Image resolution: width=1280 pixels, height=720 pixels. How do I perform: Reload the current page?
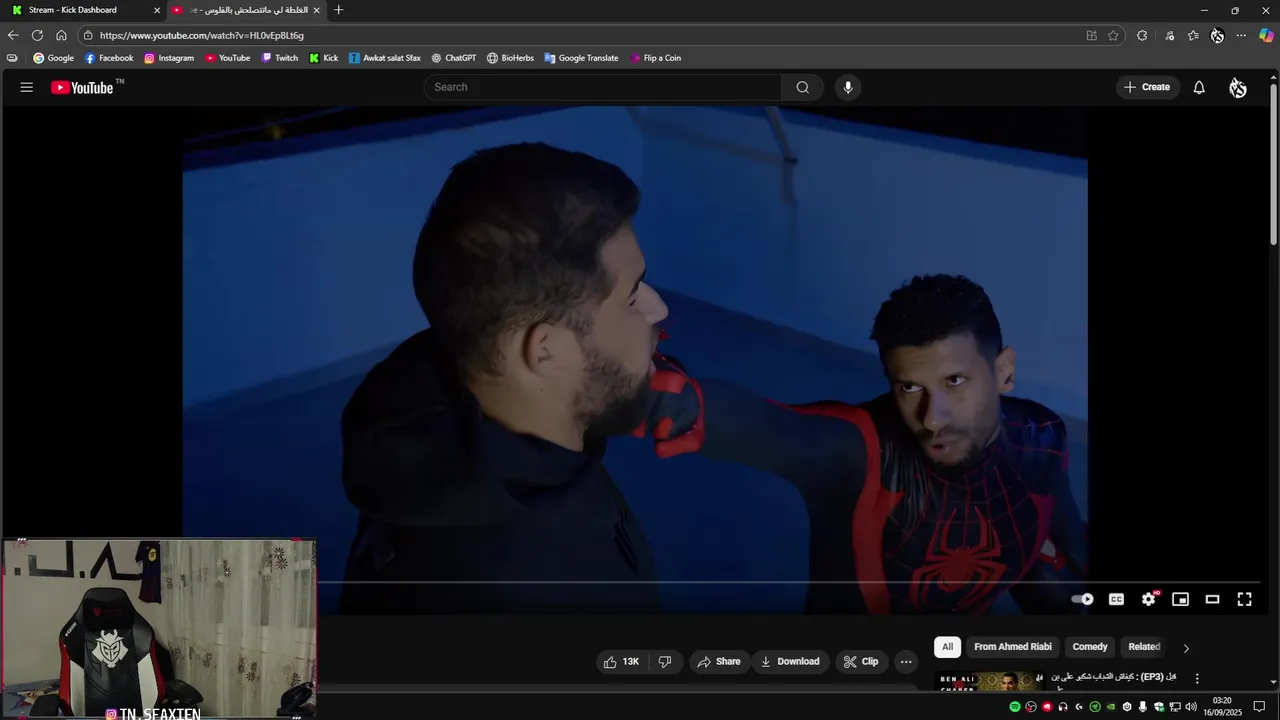(37, 35)
